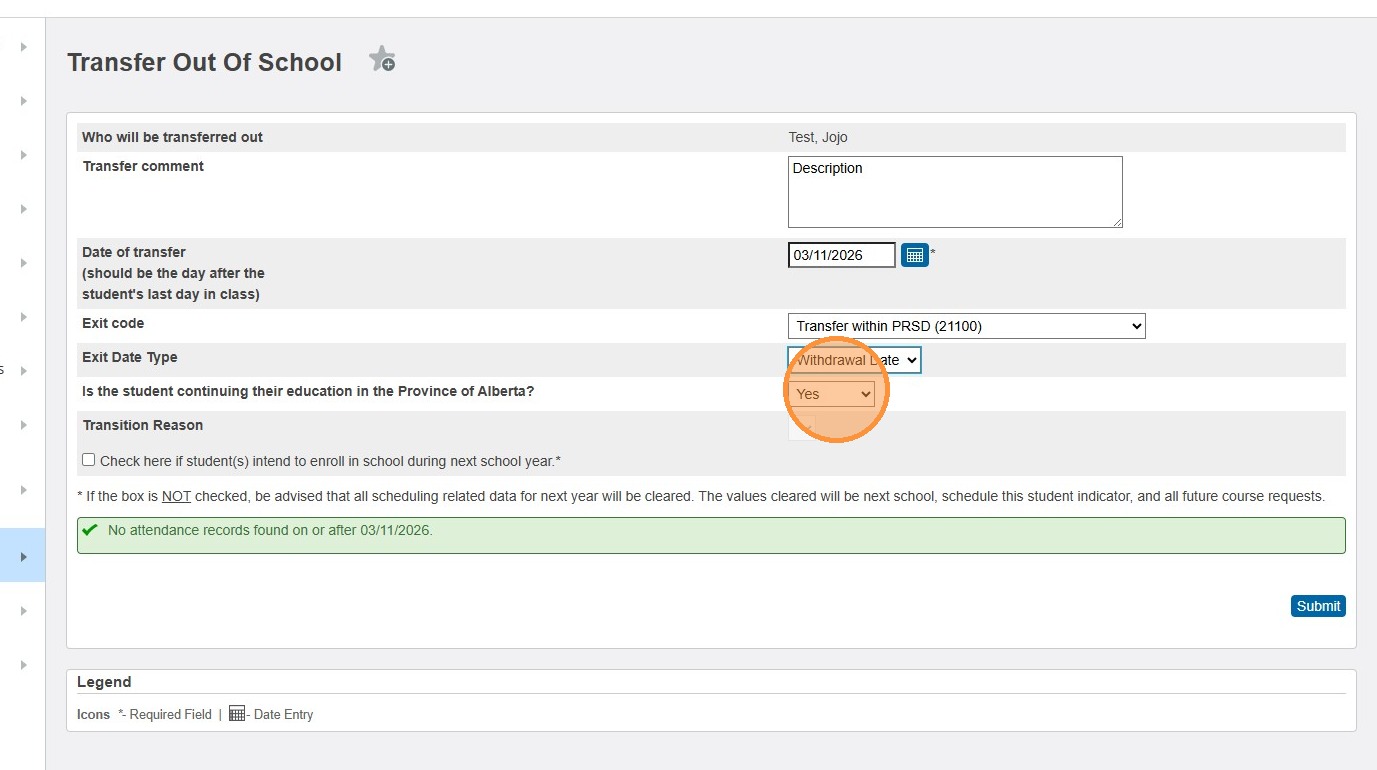Click the Transfer comment text box
The height and width of the screenshot is (770, 1377).
(954, 192)
